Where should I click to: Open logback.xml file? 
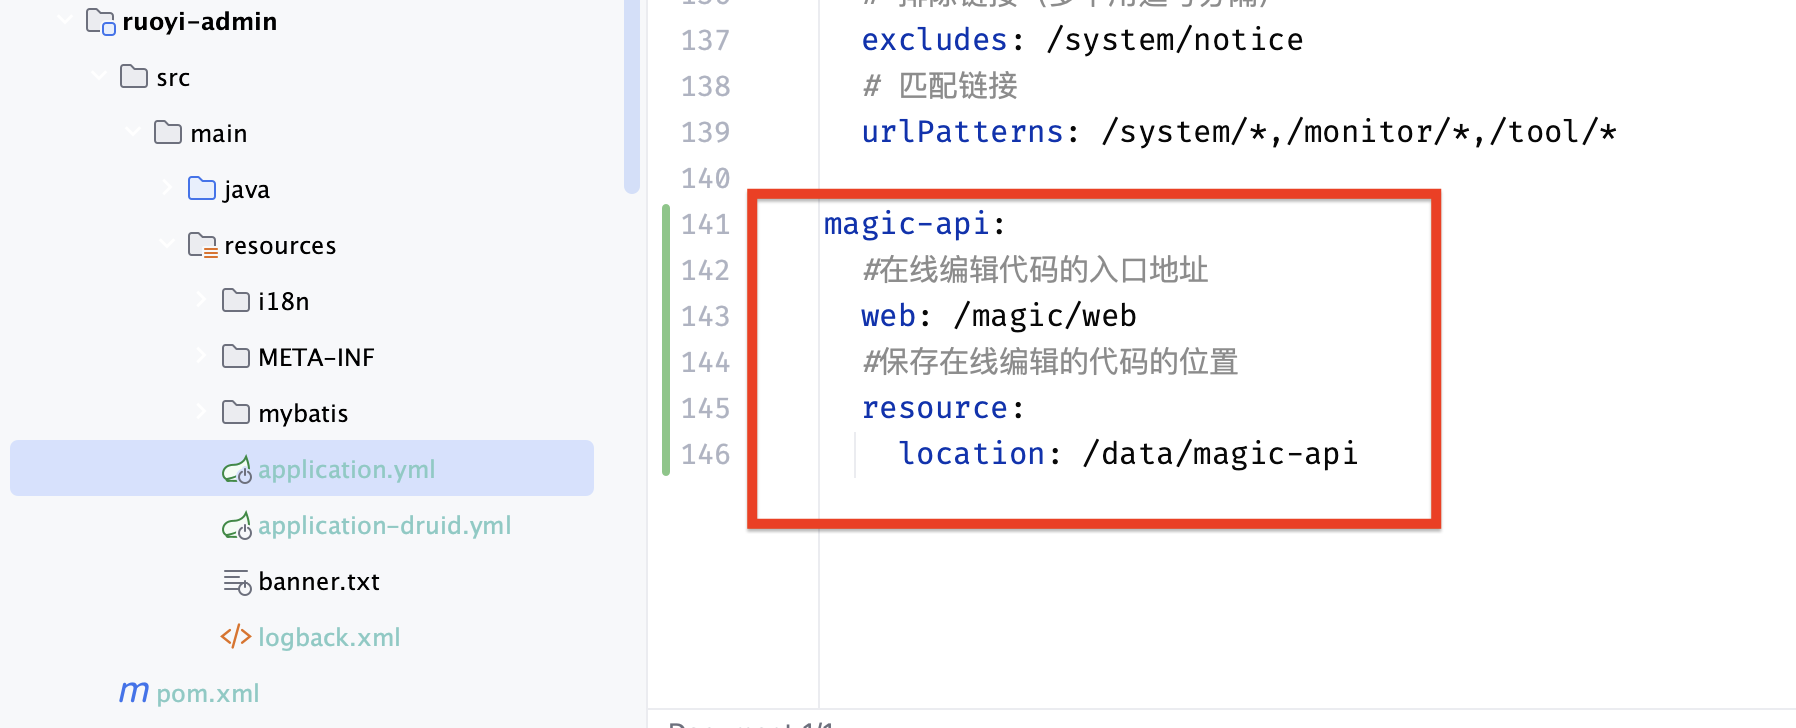pos(329,637)
